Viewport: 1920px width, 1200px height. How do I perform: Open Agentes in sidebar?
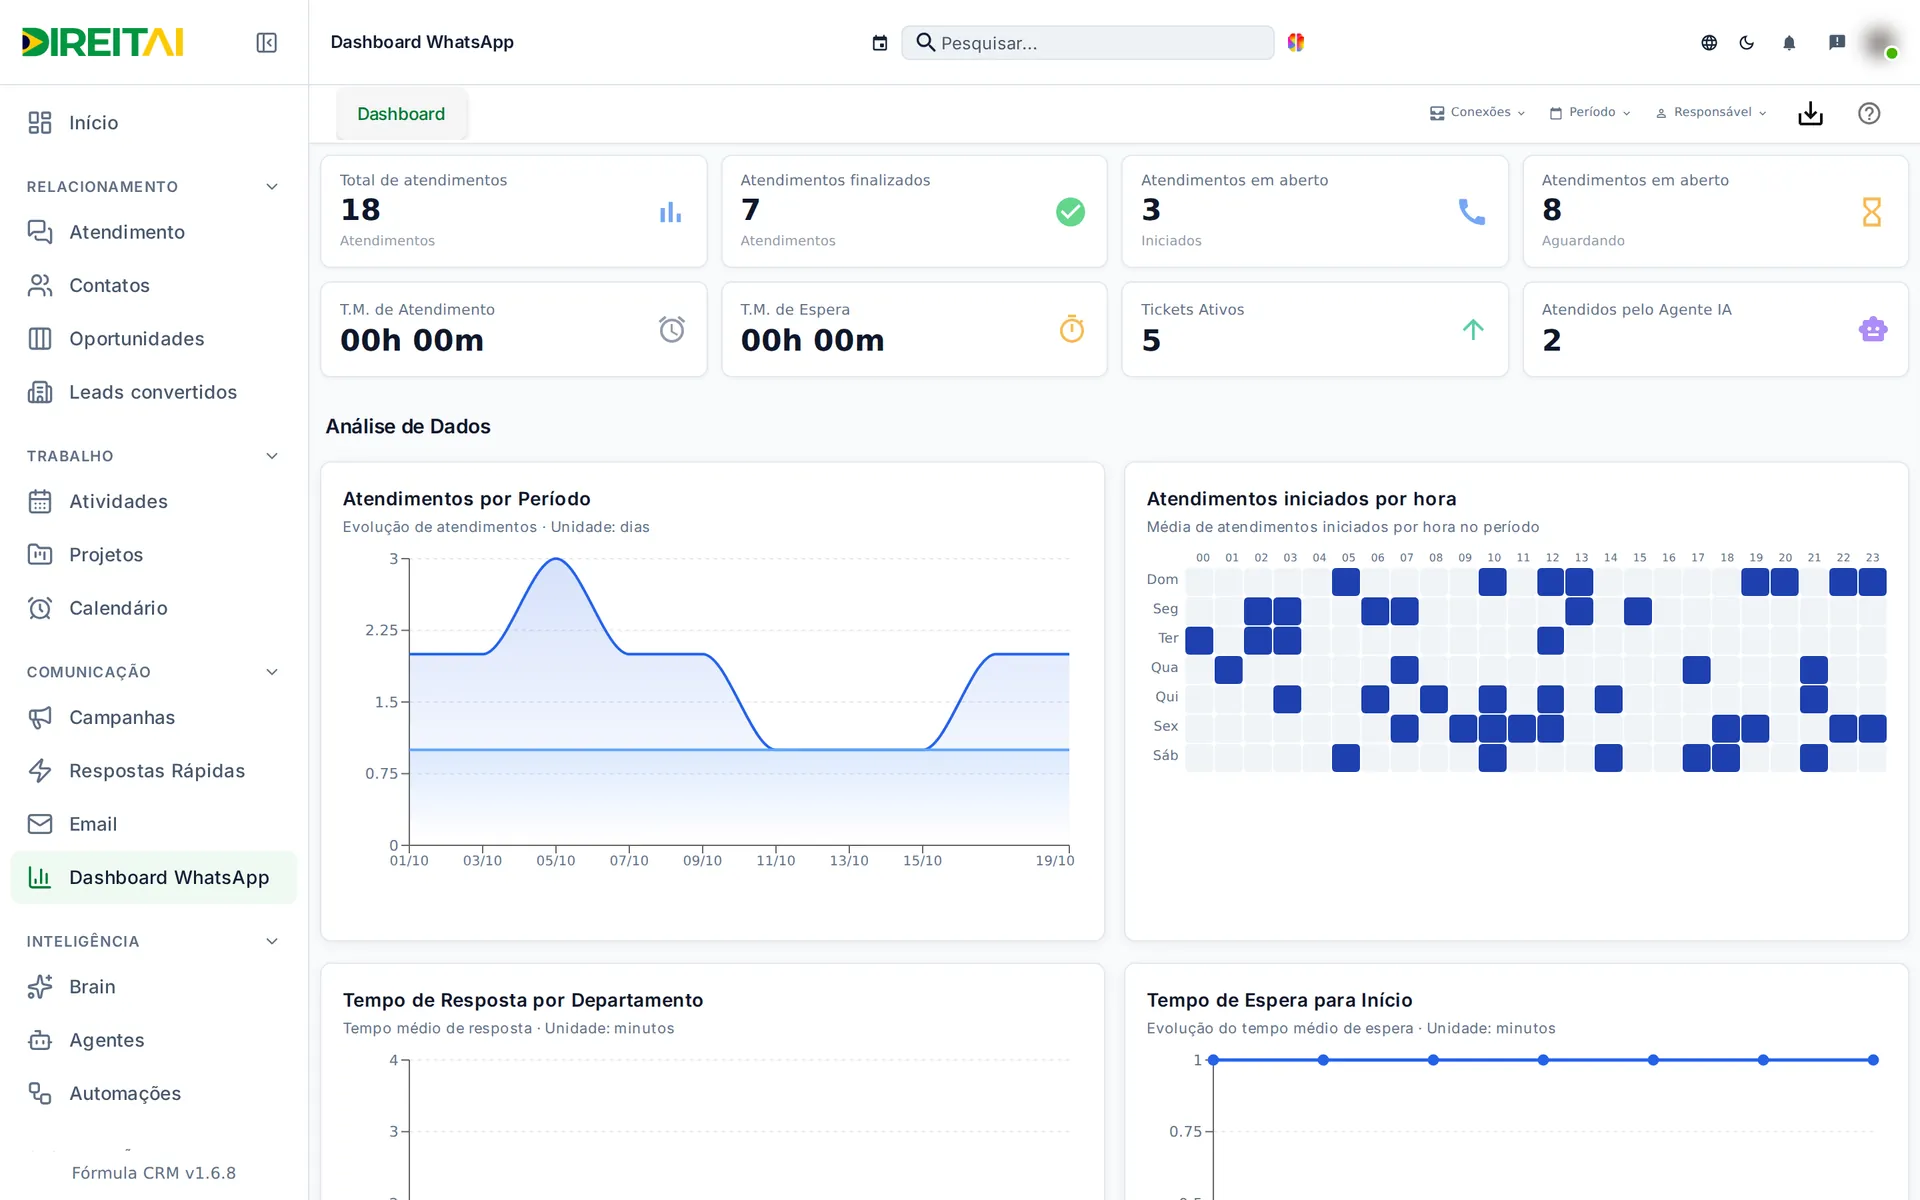[x=154, y=1040]
